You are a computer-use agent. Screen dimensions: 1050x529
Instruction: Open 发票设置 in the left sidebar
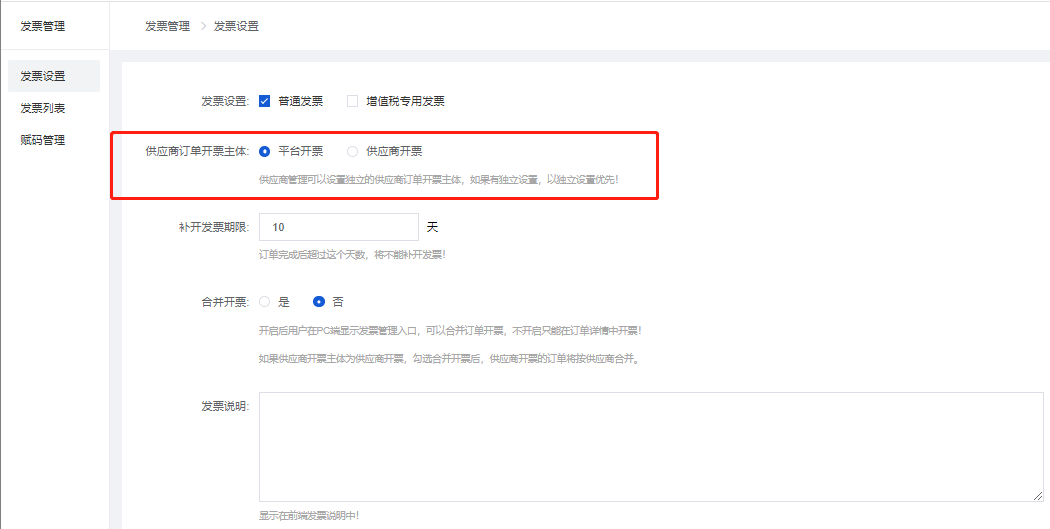click(43, 76)
